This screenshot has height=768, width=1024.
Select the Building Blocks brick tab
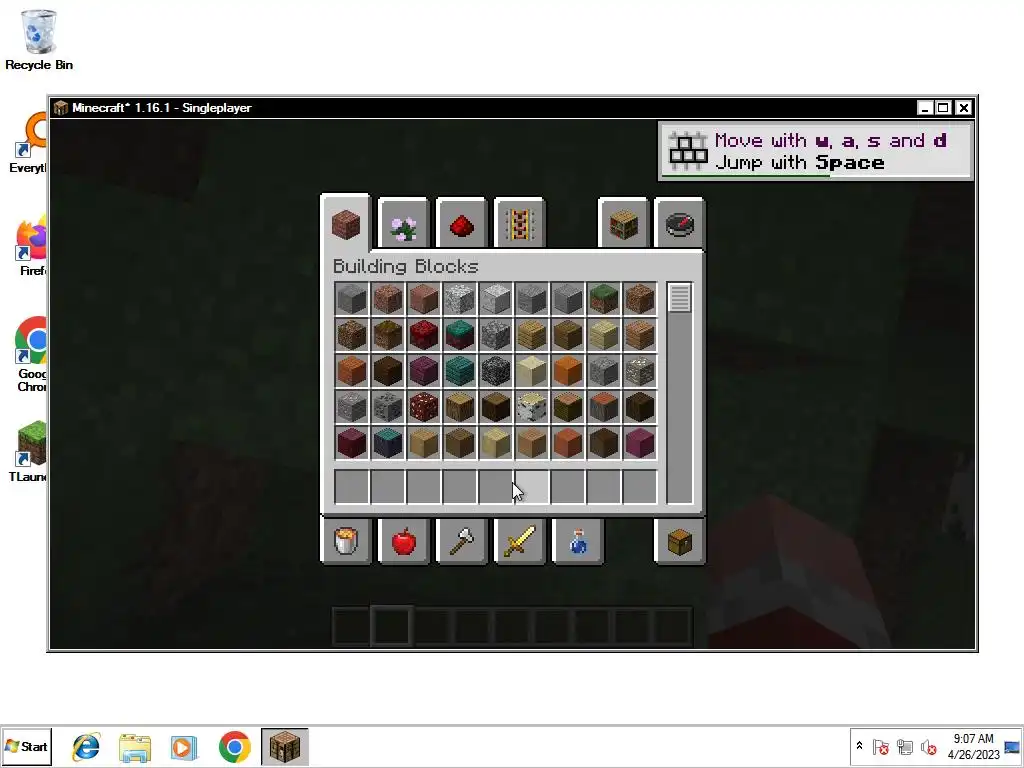345,224
